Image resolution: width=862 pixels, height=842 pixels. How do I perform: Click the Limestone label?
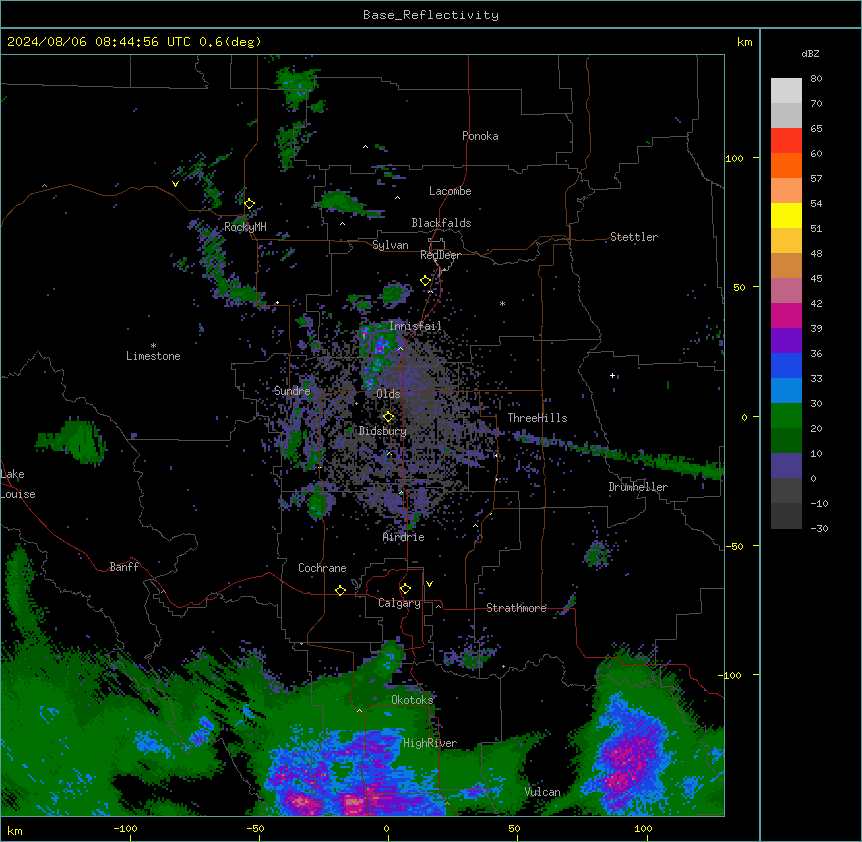[x=153, y=356]
